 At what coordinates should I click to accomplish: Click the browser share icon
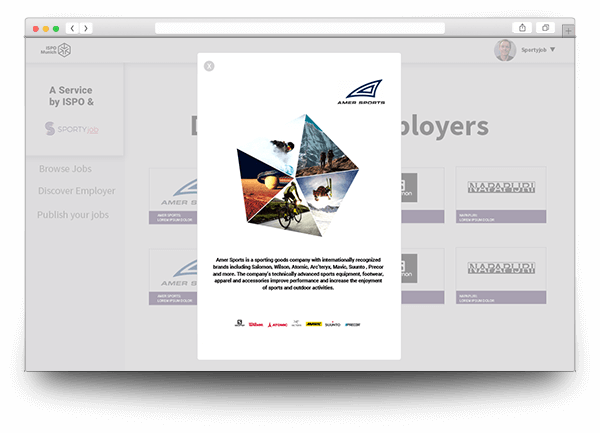point(522,28)
